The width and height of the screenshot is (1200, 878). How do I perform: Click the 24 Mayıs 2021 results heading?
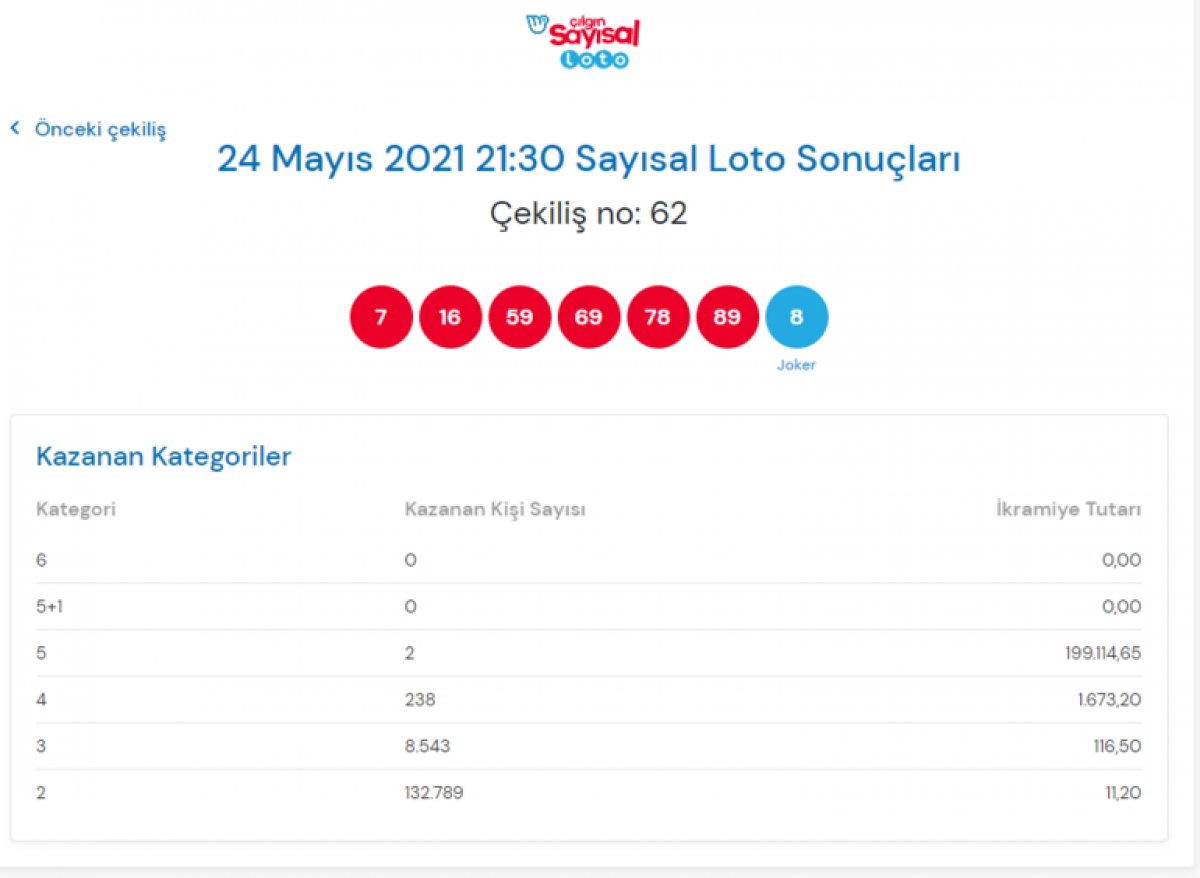point(588,159)
